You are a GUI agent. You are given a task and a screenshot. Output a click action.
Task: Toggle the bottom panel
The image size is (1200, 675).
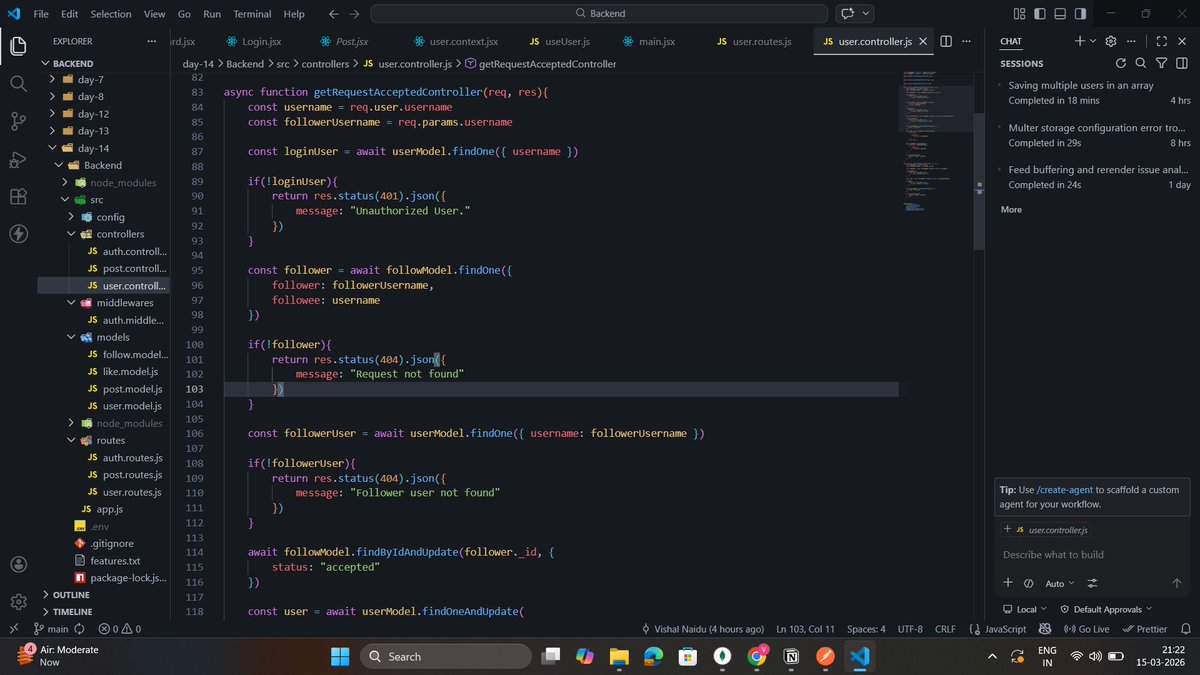click(x=1060, y=14)
